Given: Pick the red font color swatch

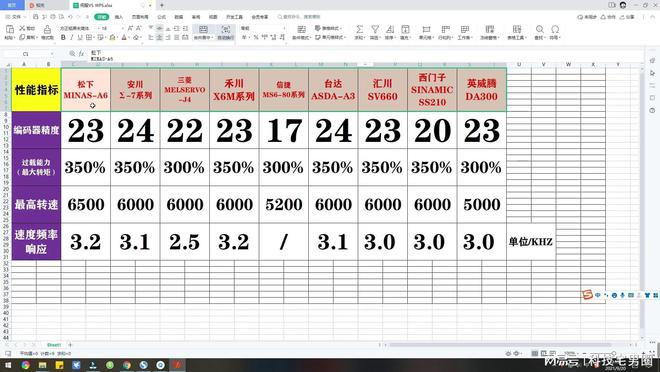Looking at the screenshot, I should tap(124, 37).
